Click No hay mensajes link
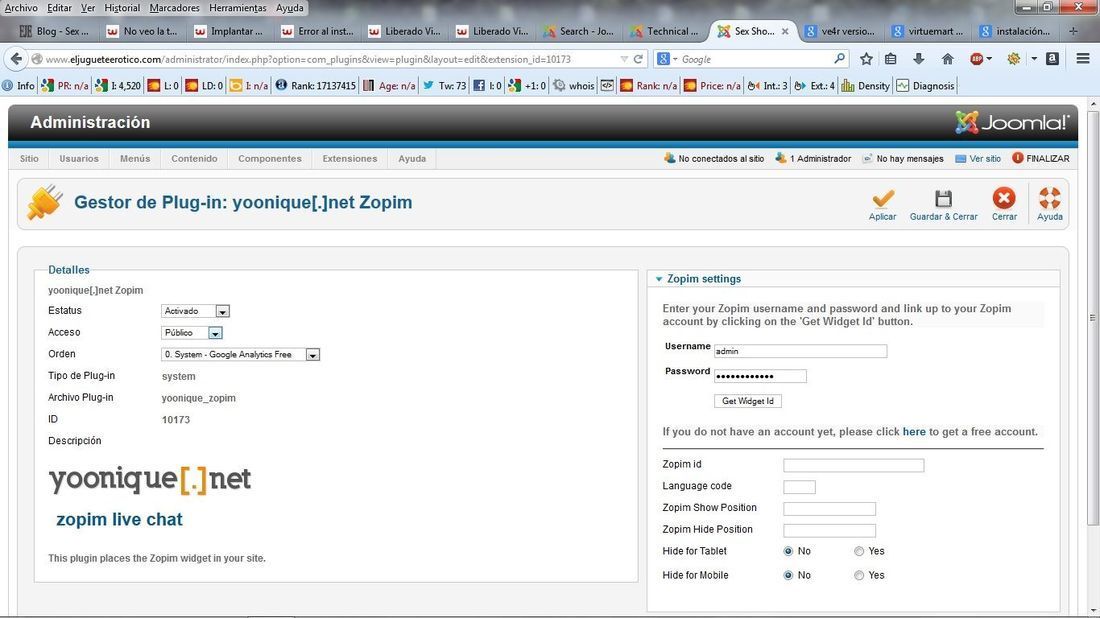Screen dimensions: 1100x618 [x=903, y=159]
